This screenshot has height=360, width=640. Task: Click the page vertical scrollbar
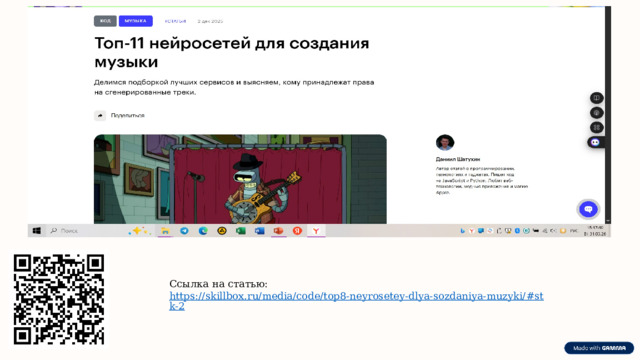point(608,114)
